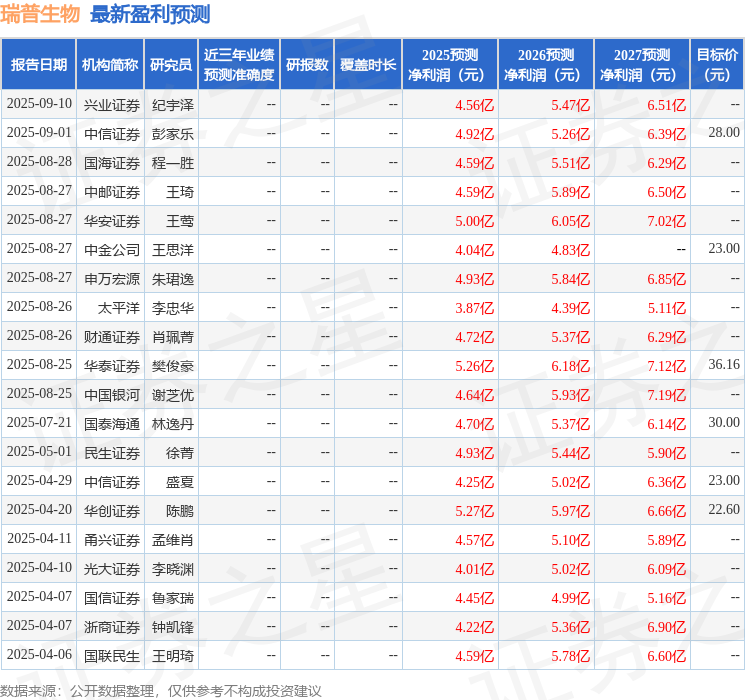
Task: Click analyst name 盛夏
Action: pyautogui.click(x=180, y=482)
